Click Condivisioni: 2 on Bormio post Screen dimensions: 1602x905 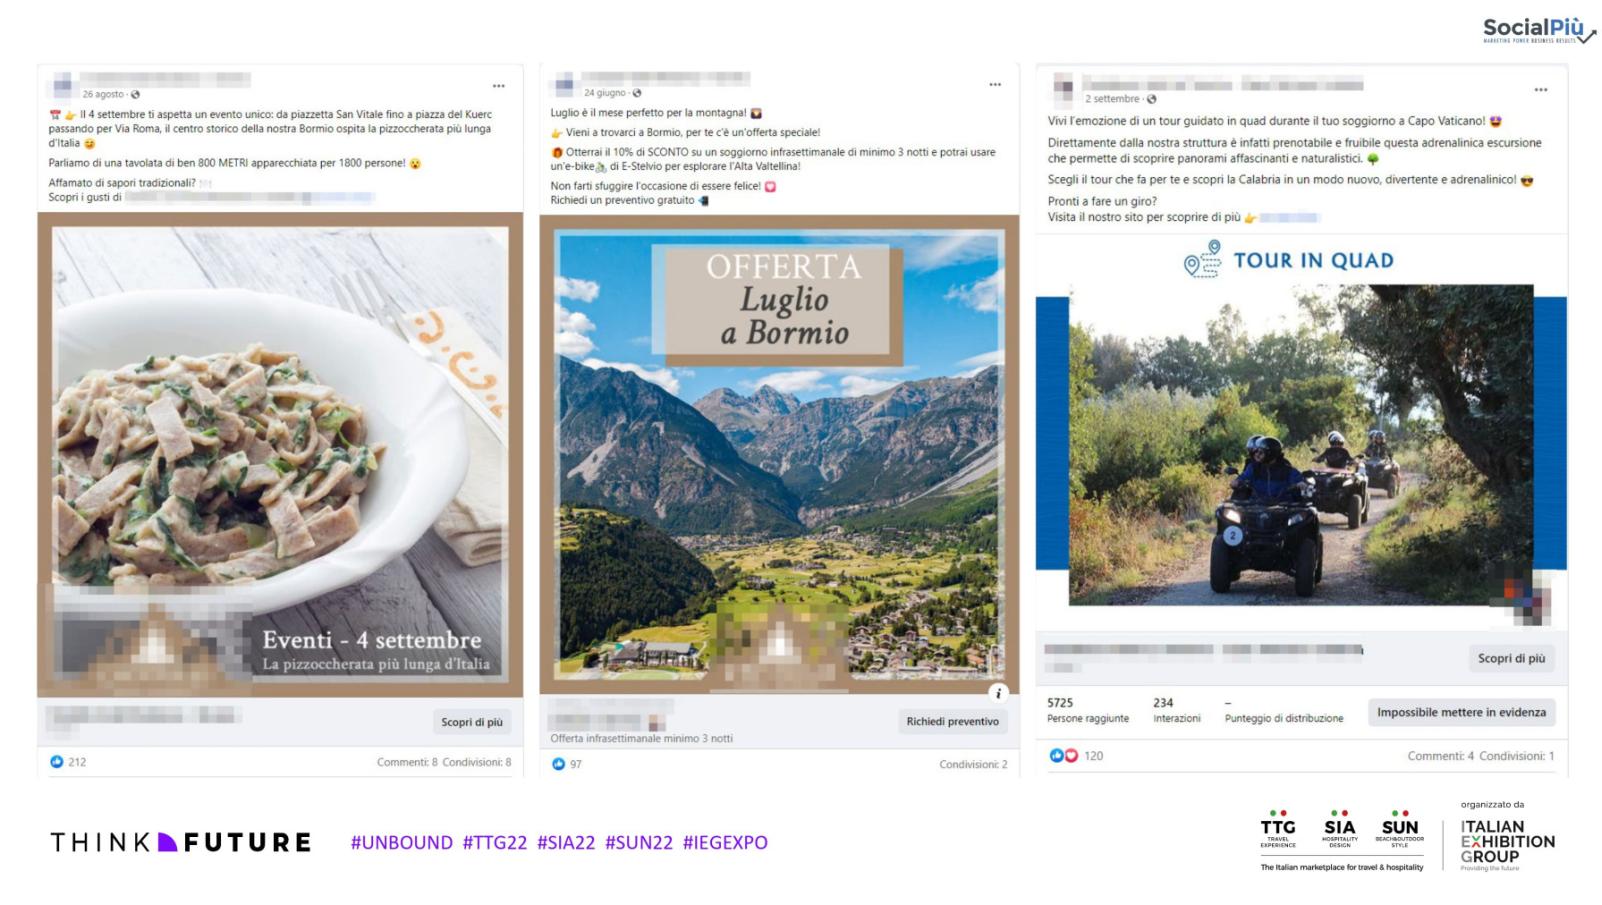pyautogui.click(x=973, y=764)
